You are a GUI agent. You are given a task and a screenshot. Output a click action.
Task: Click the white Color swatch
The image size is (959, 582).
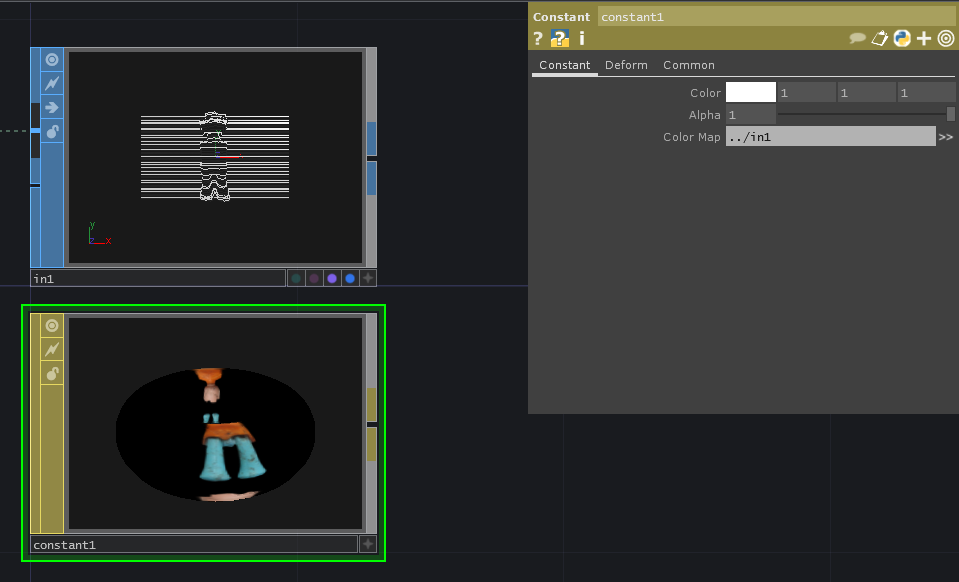point(750,93)
